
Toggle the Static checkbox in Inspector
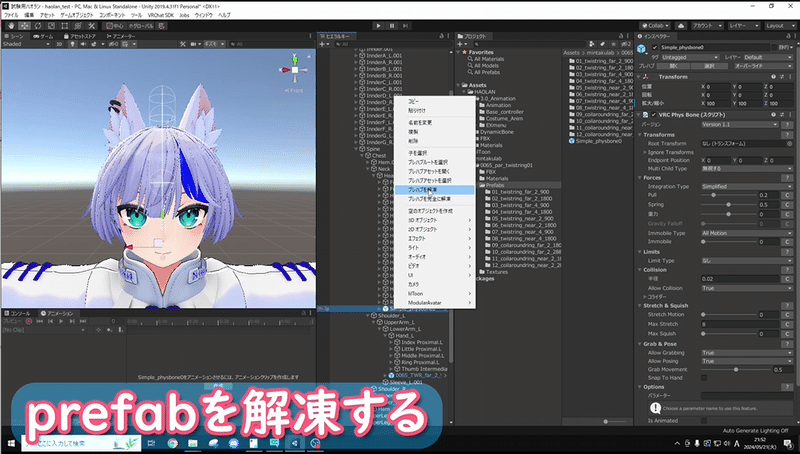(773, 47)
